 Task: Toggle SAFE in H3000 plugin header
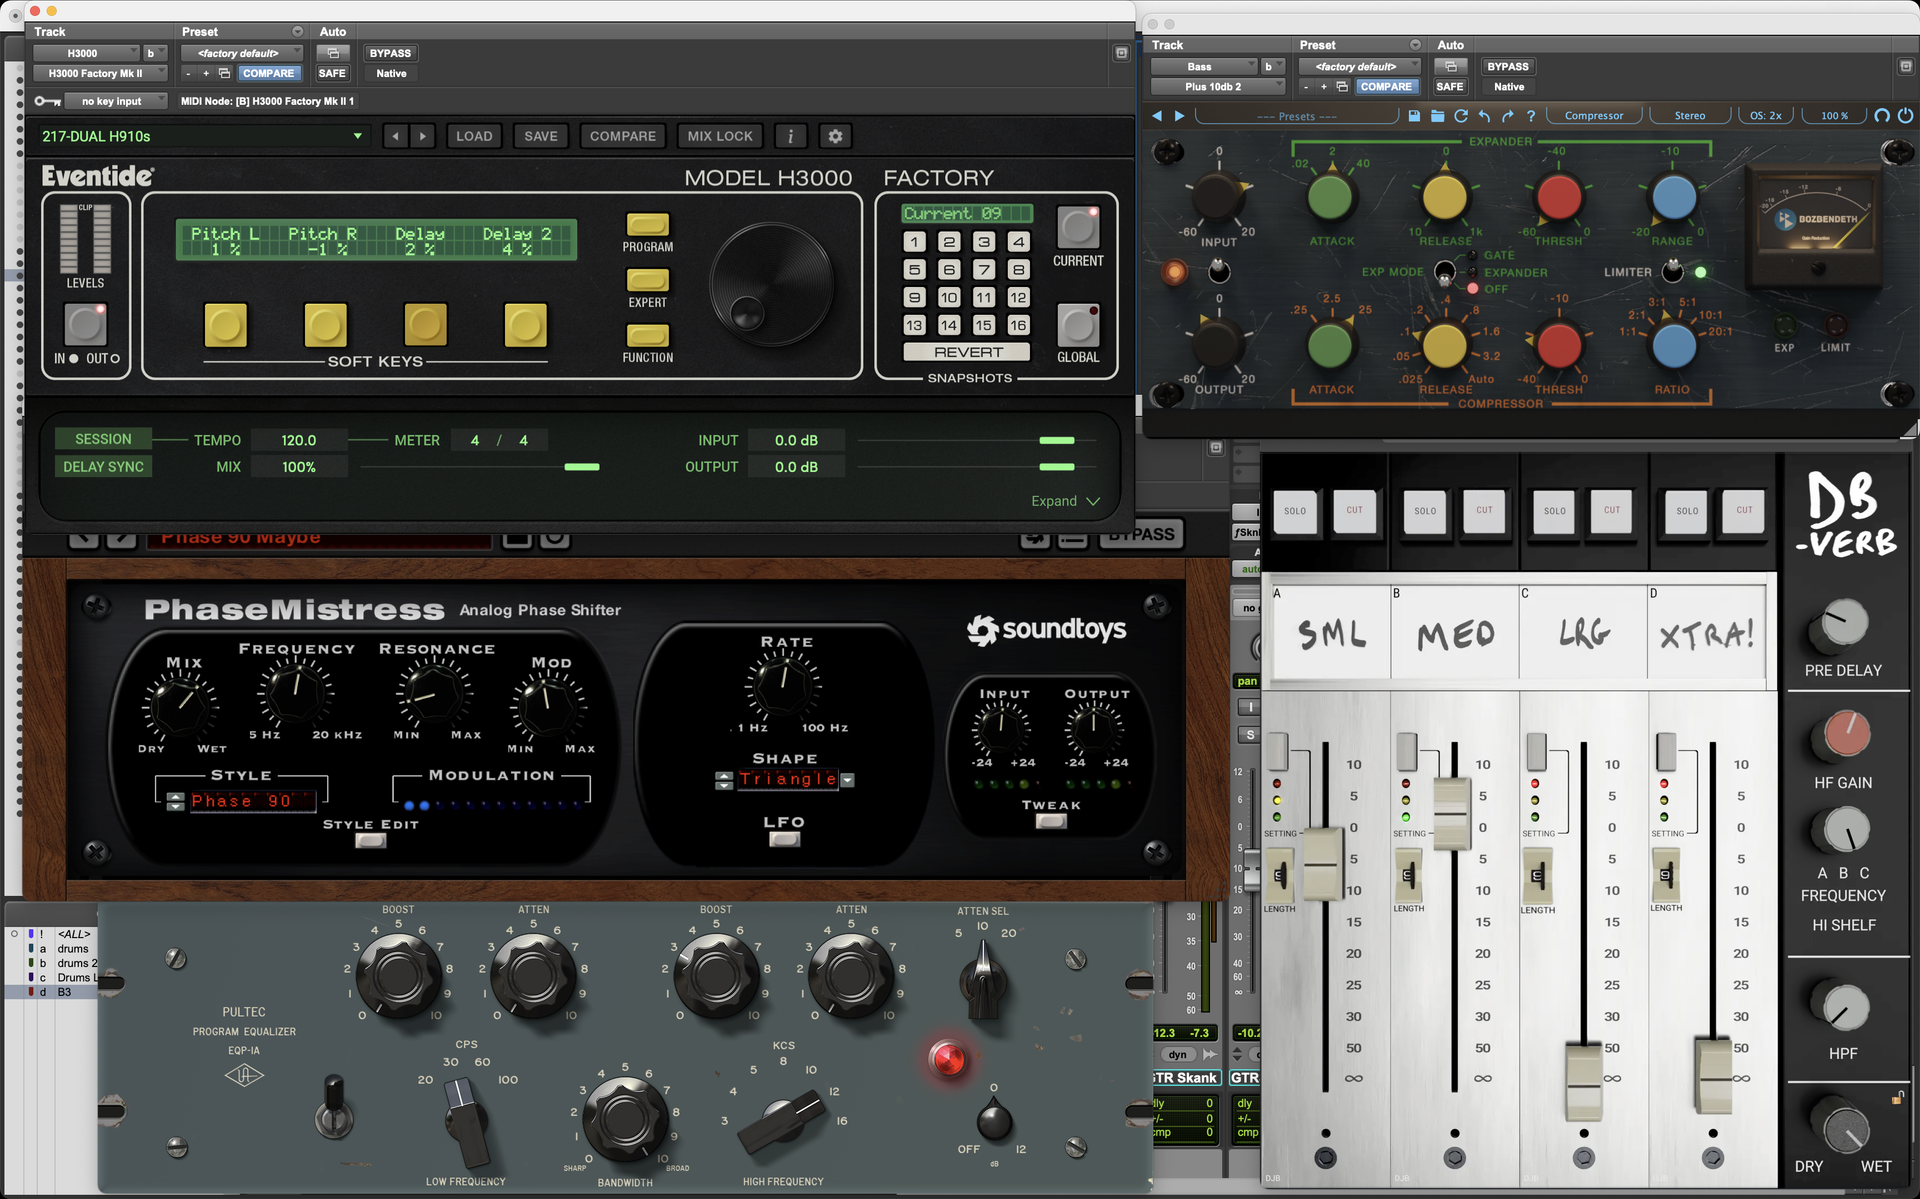332,73
